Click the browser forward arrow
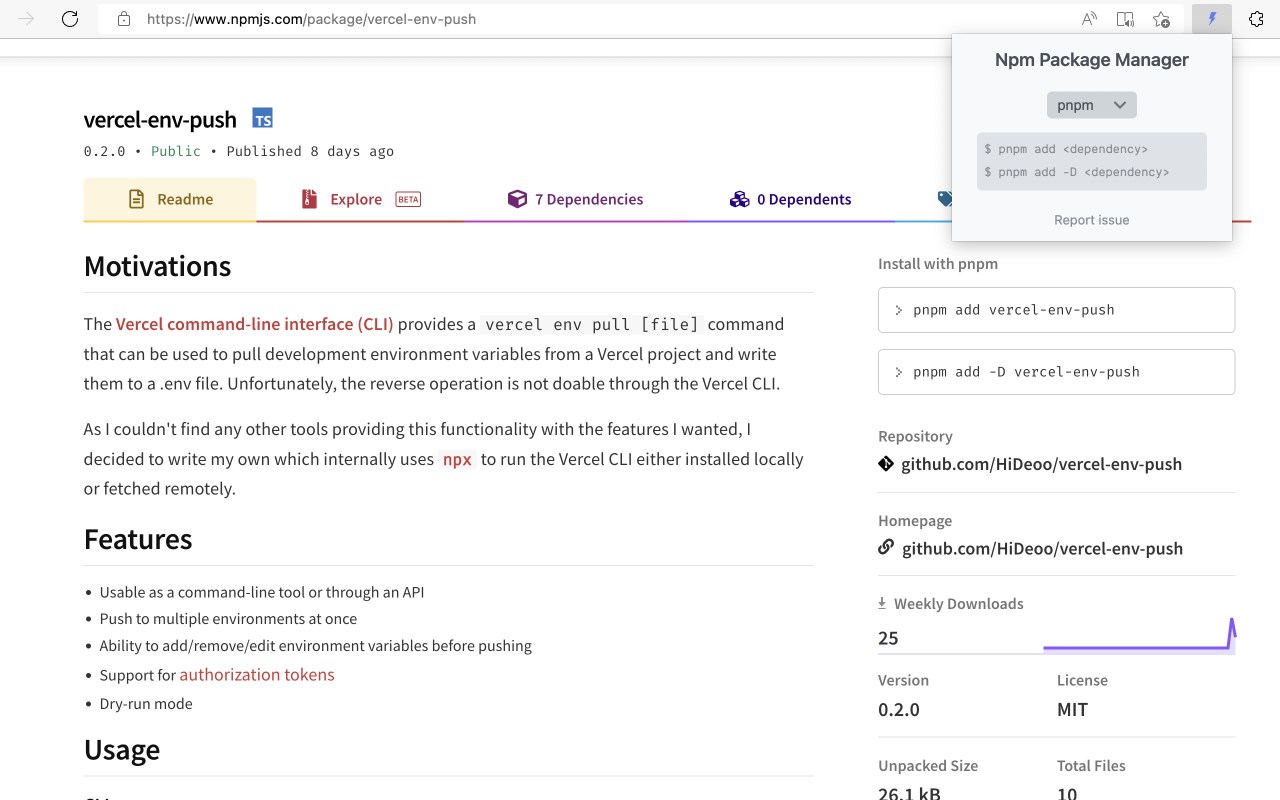The width and height of the screenshot is (1280, 800). [x=27, y=19]
